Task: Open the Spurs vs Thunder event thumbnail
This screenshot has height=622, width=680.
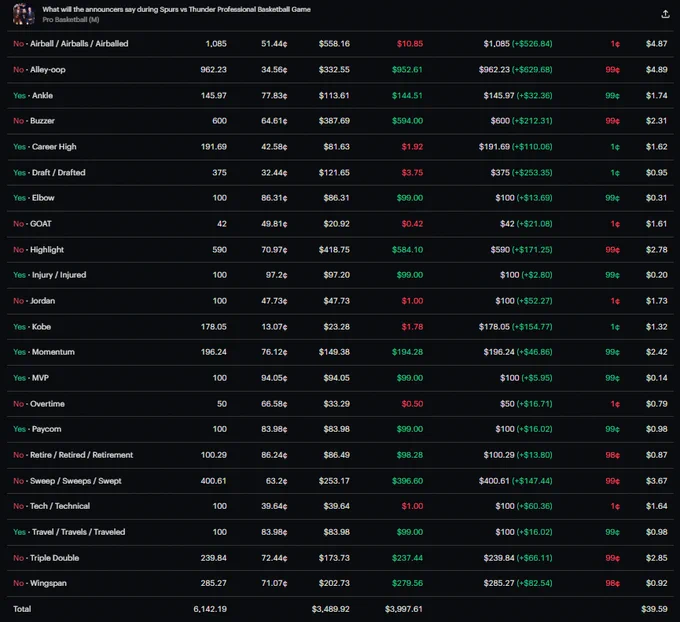Action: coord(23,14)
